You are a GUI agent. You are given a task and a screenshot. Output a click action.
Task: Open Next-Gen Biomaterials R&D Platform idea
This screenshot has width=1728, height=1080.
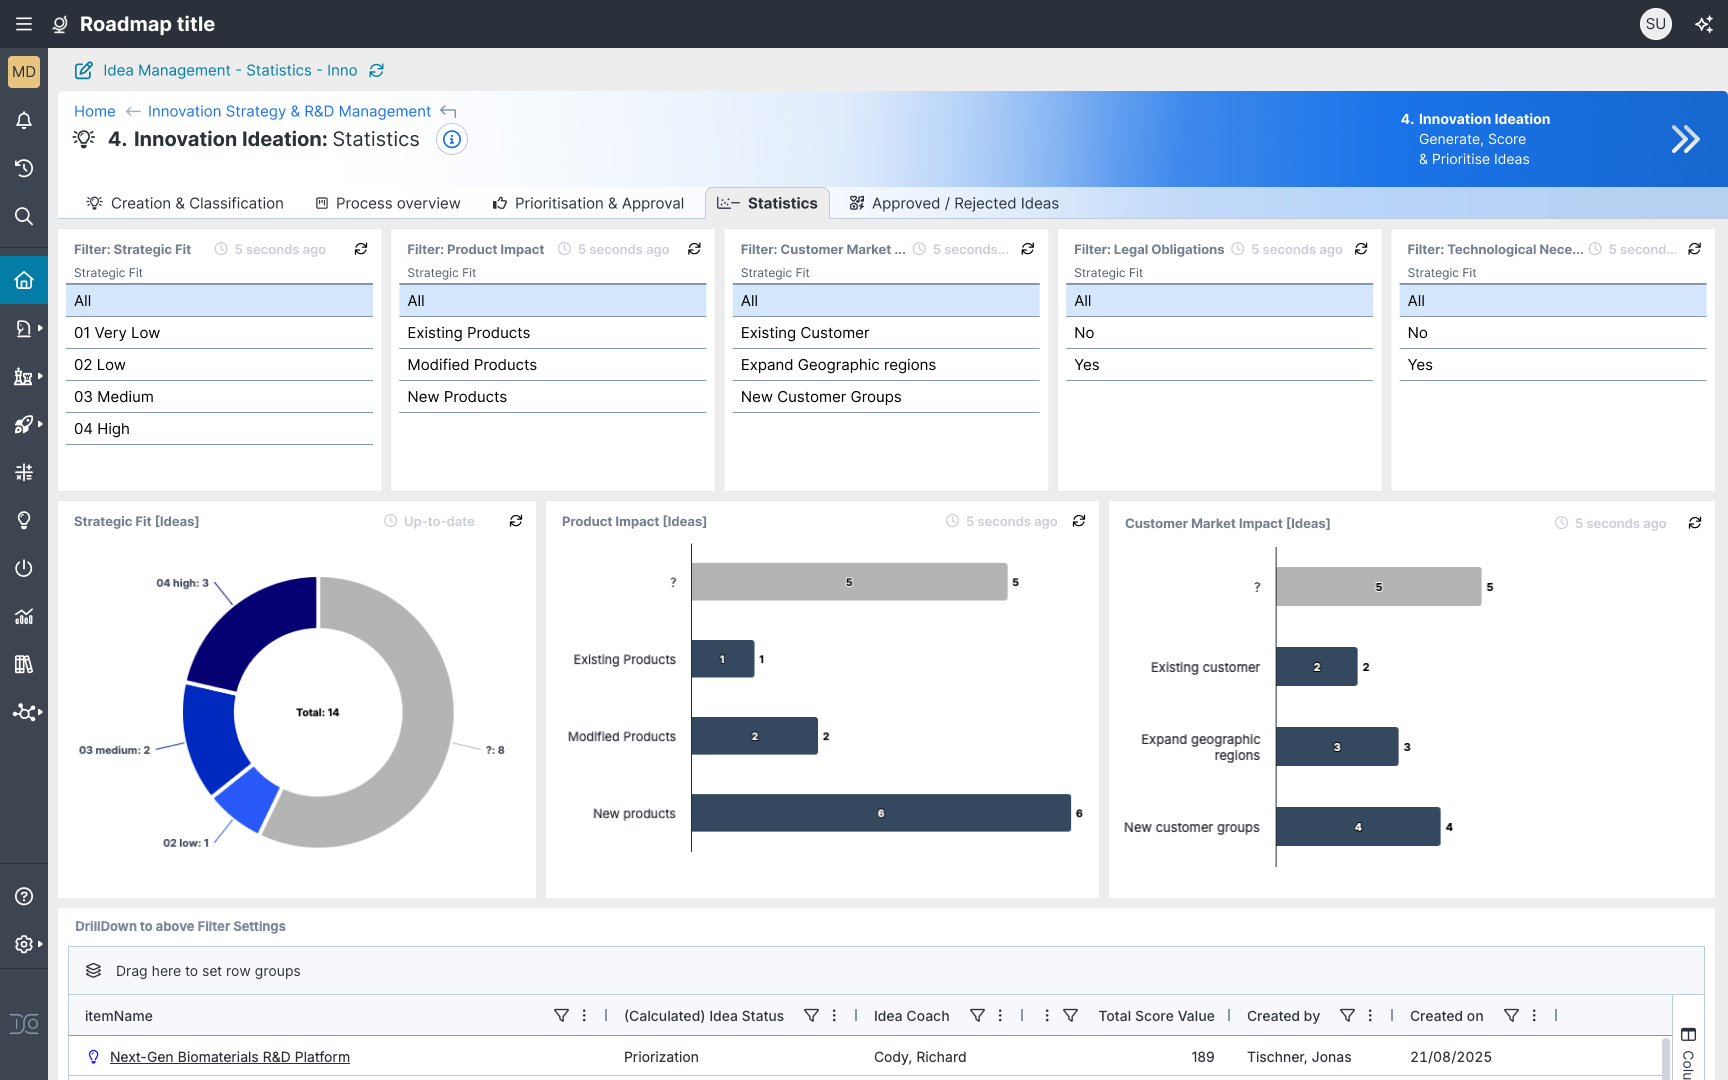pyautogui.click(x=230, y=1057)
